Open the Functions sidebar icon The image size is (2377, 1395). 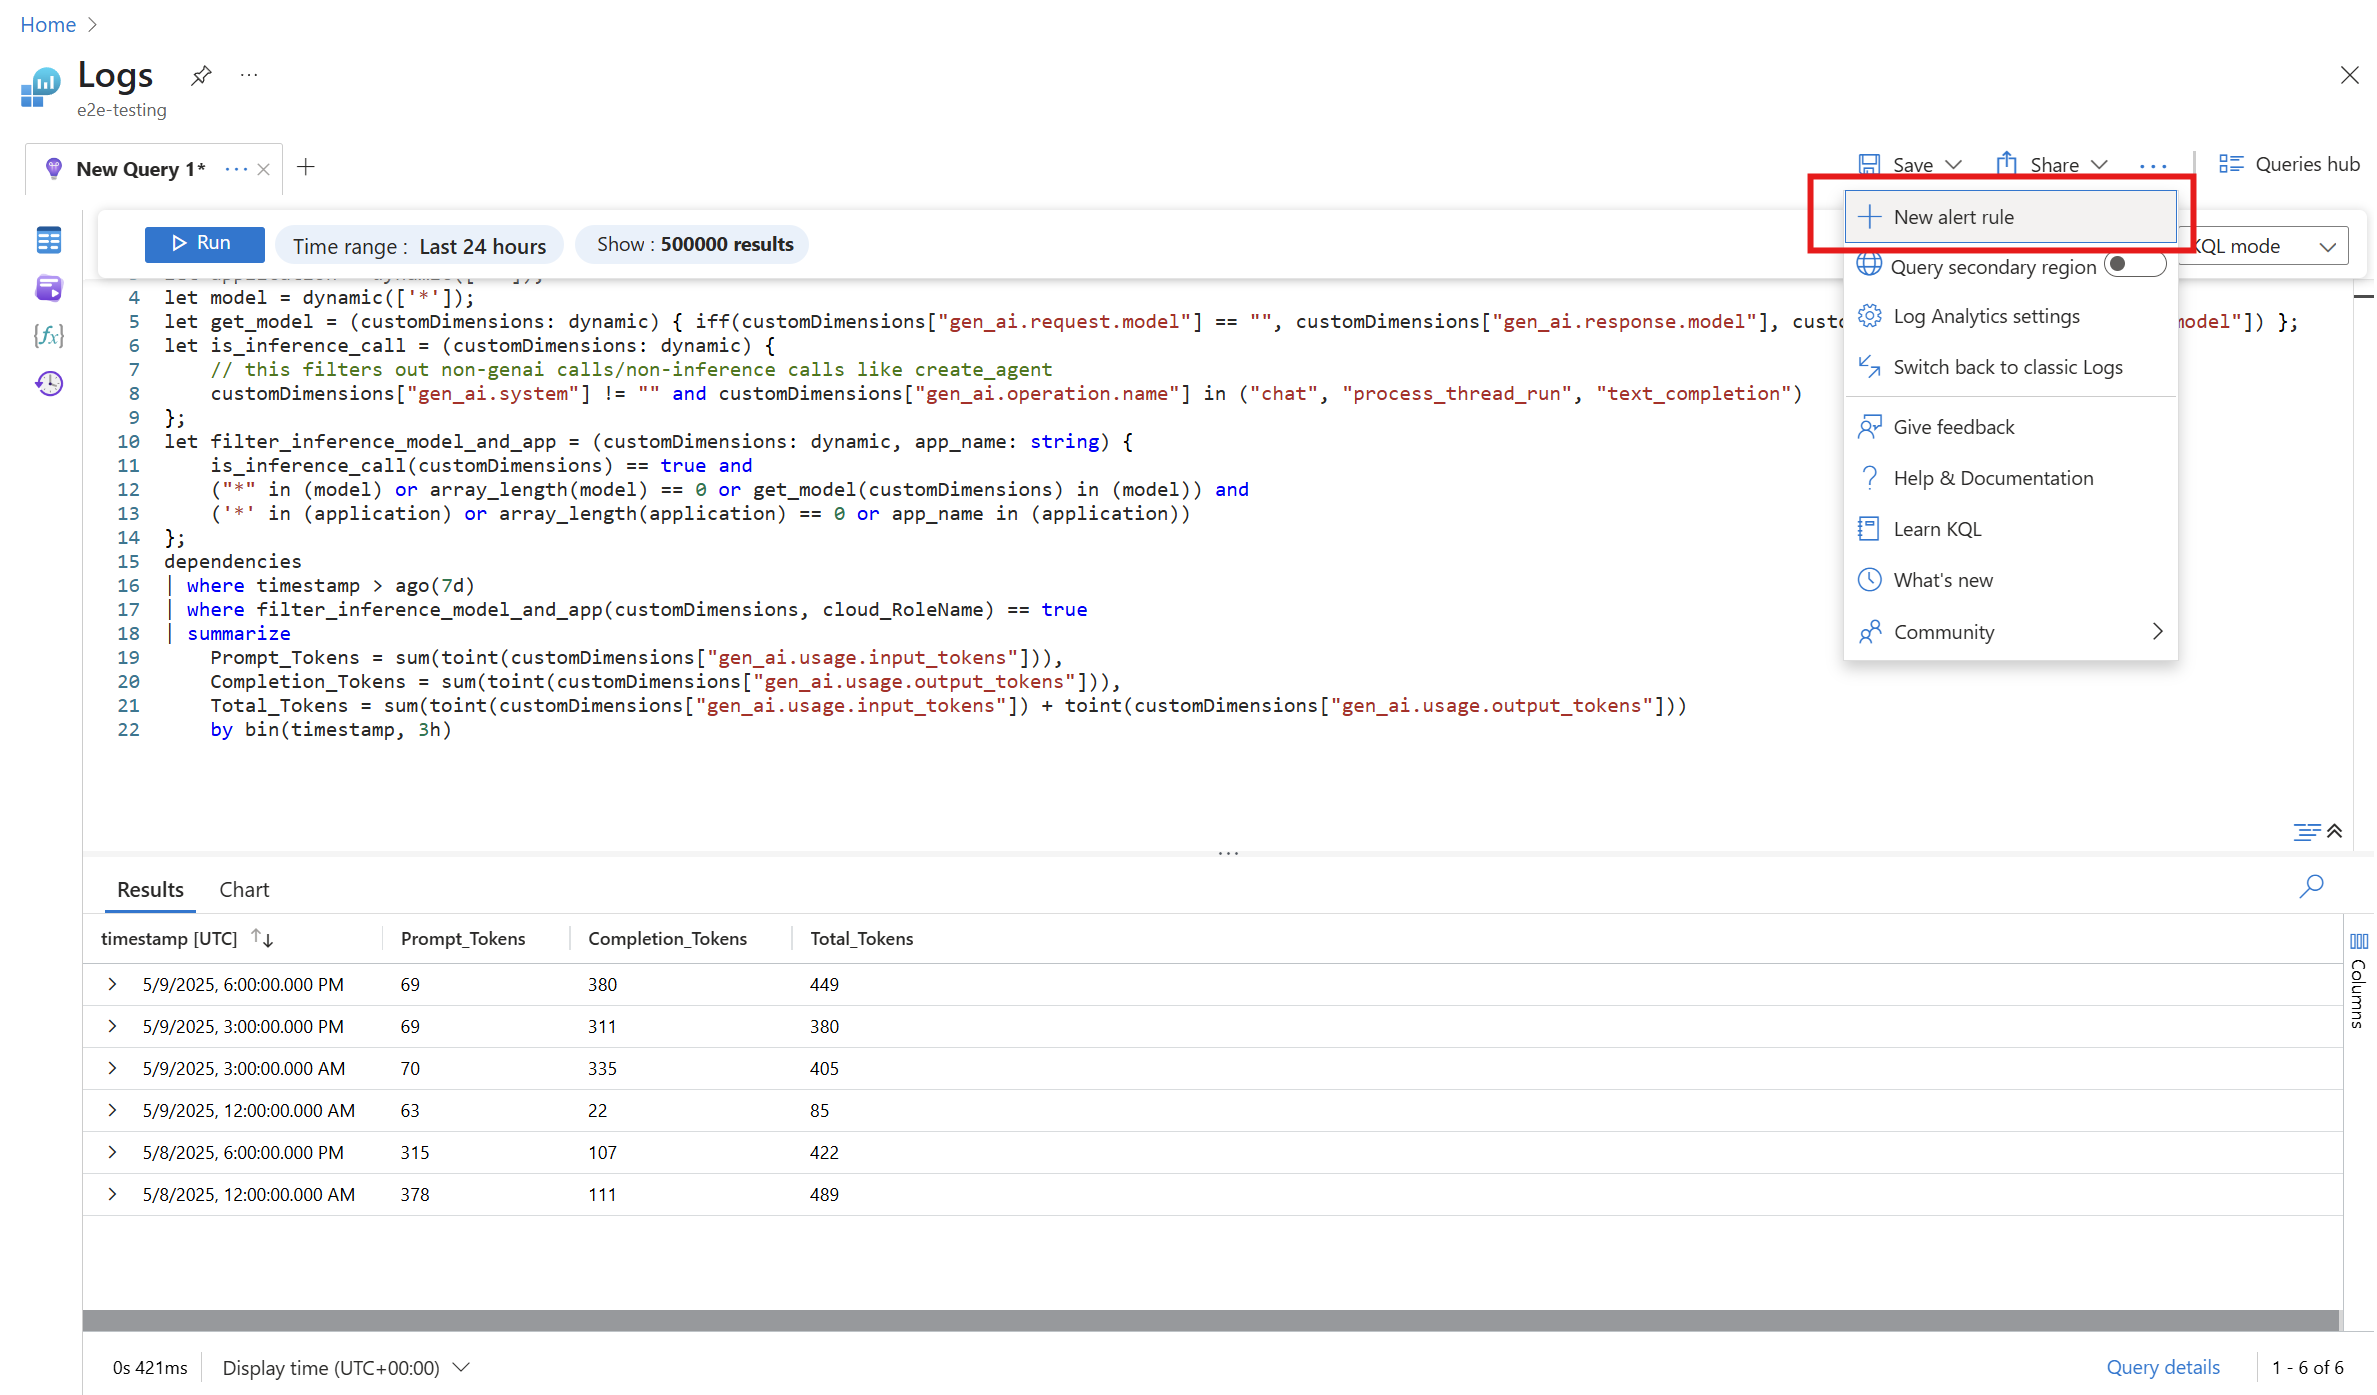(x=48, y=335)
